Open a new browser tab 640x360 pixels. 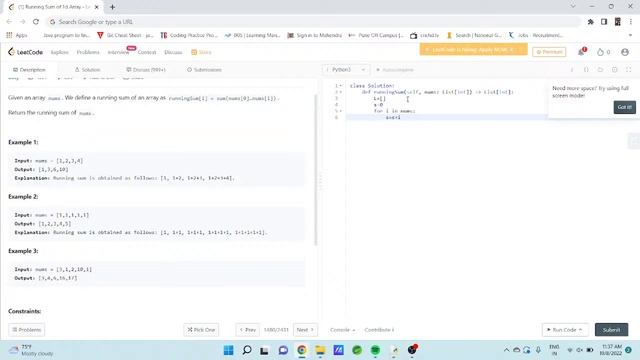[112, 7]
